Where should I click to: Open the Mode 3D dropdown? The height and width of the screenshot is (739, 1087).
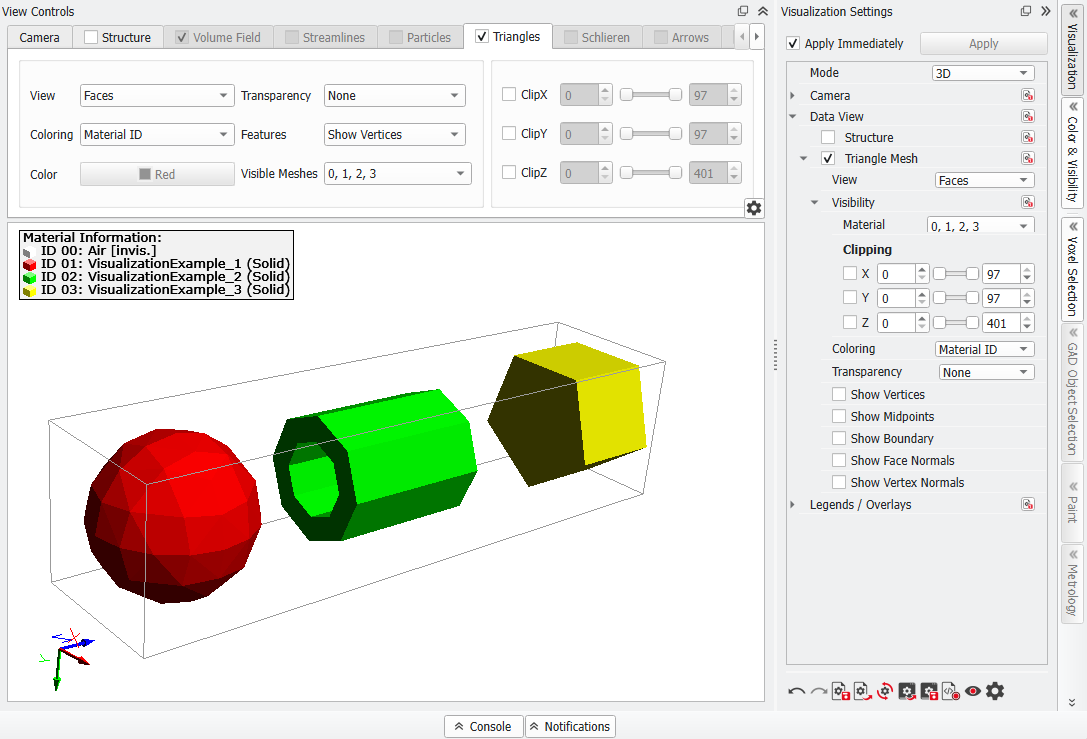983,73
